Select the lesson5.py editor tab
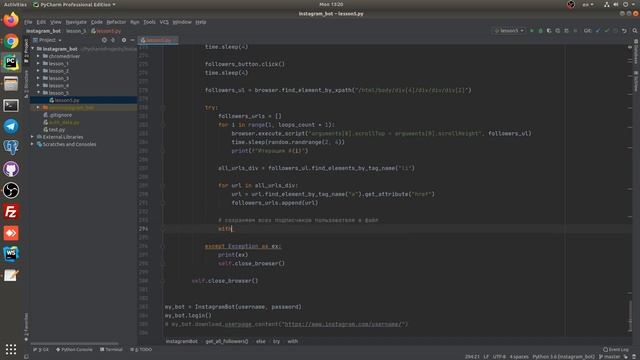This screenshot has height=360, width=640. pos(158,40)
